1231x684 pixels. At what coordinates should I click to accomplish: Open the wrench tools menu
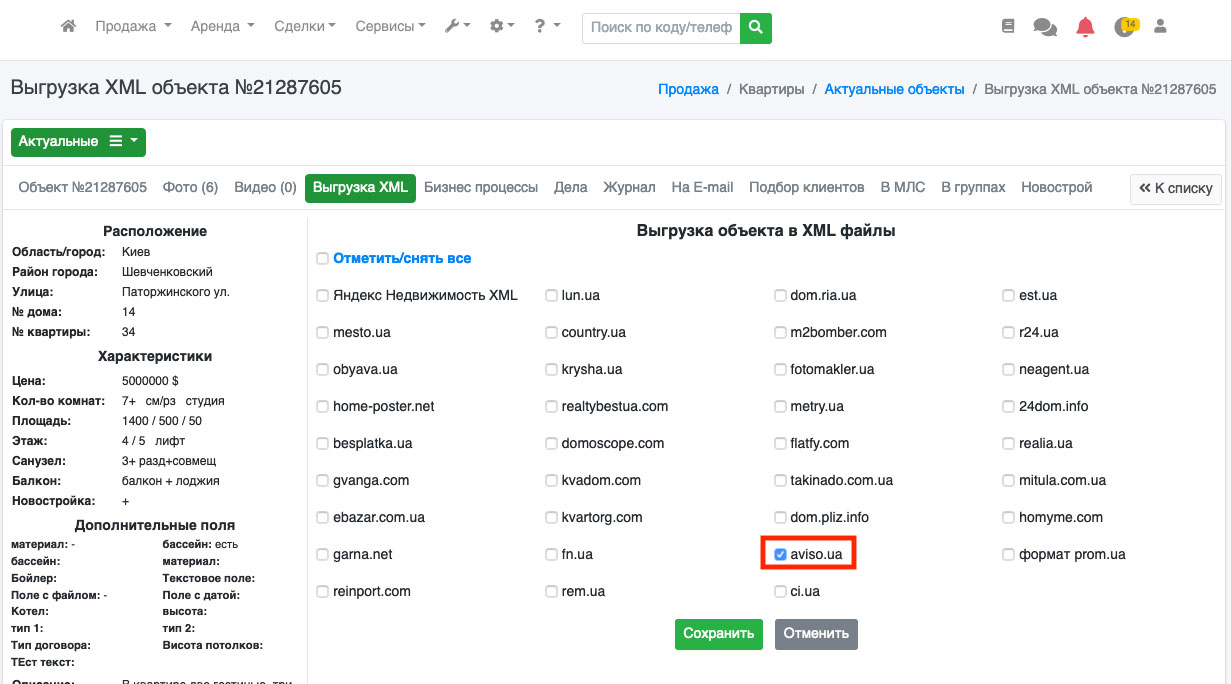[x=457, y=27]
